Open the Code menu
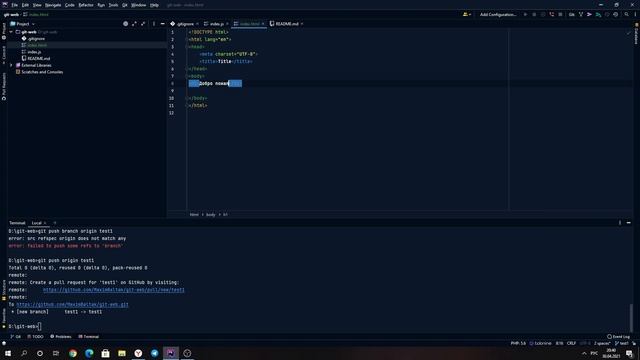The height and width of the screenshot is (360, 640). pos(70,5)
